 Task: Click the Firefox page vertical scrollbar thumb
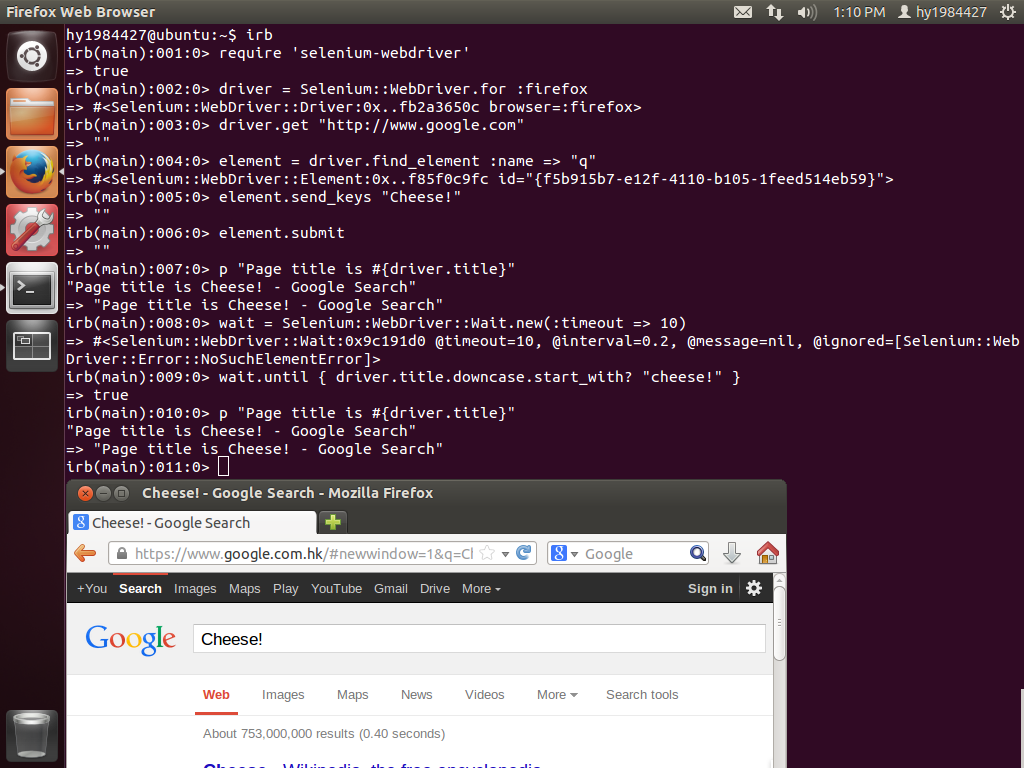[x=779, y=623]
